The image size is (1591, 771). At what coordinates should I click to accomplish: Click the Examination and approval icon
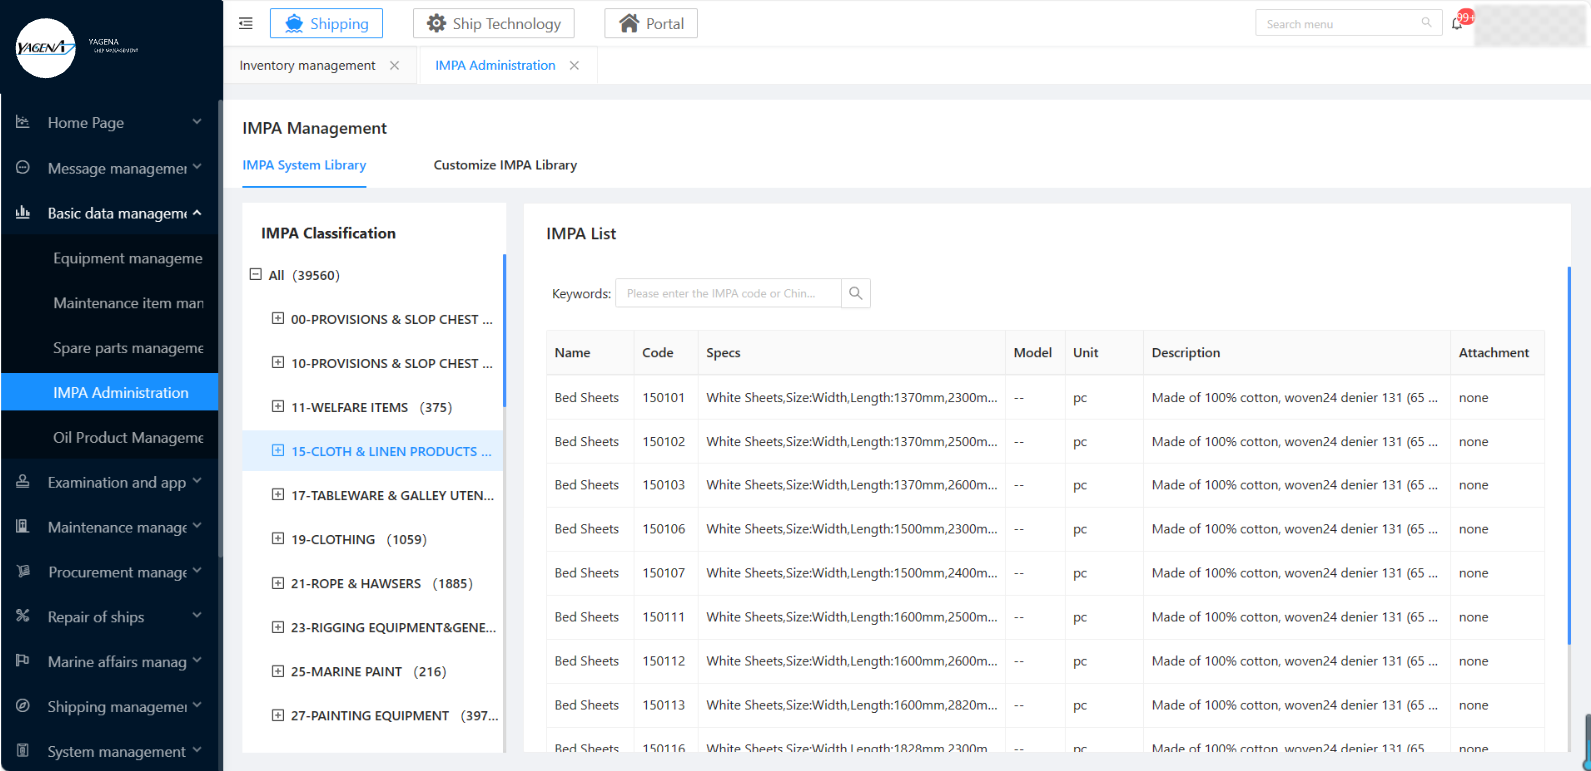coord(23,482)
